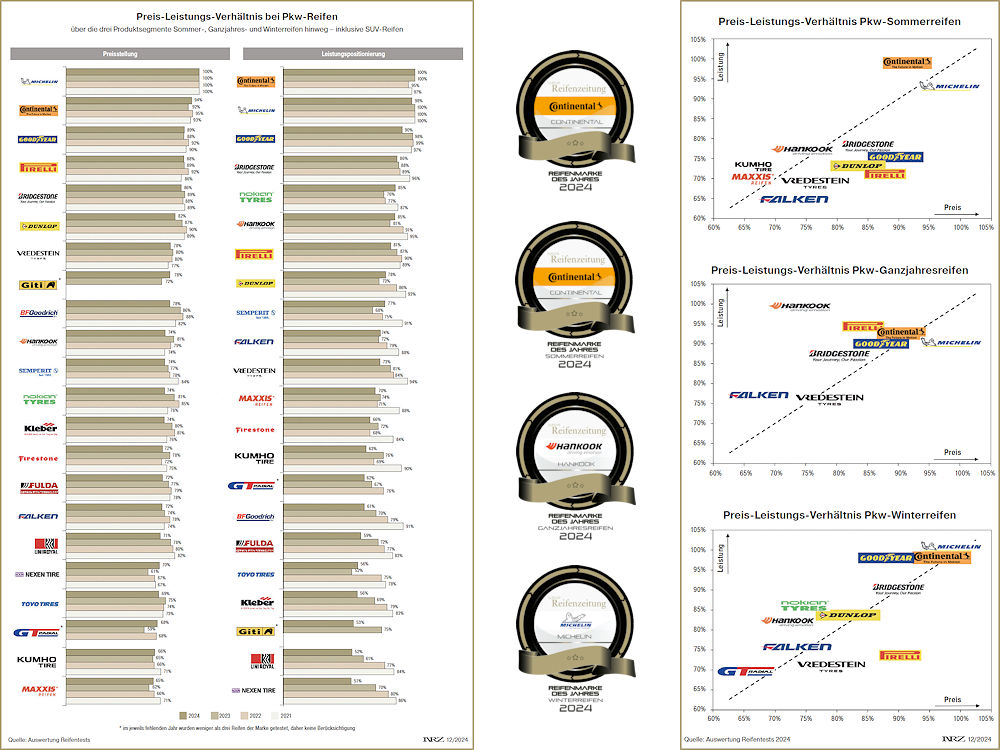The width and height of the screenshot is (1000, 750).
Task: Select the Goodyear logo under Preisstellung
Action: [x=38, y=139]
